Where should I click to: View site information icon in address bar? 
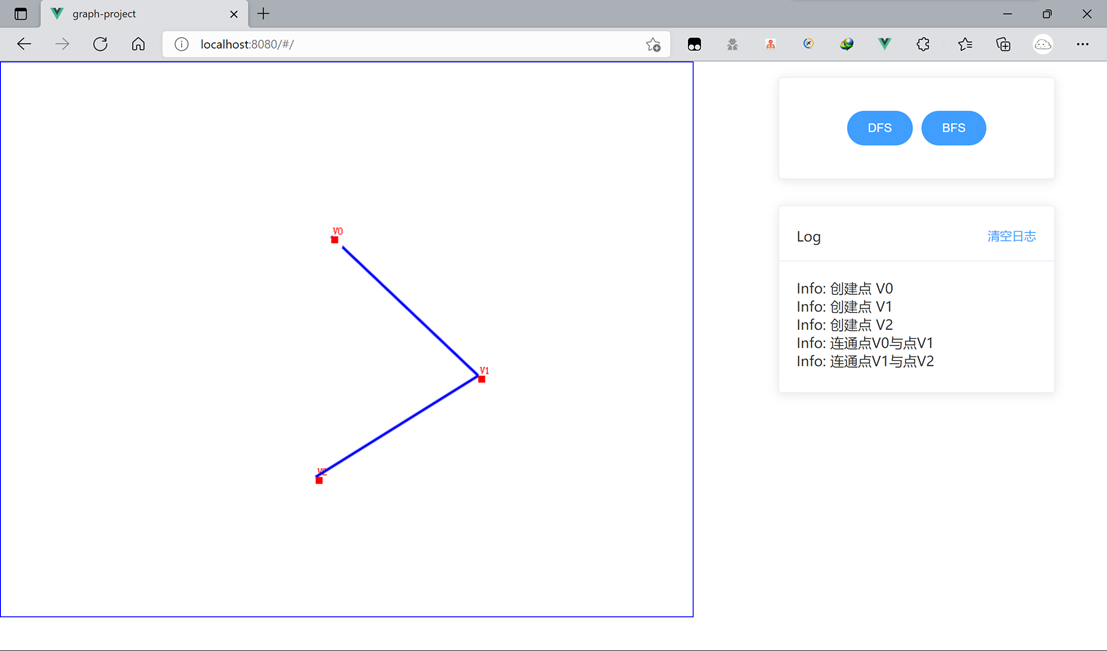pos(181,44)
